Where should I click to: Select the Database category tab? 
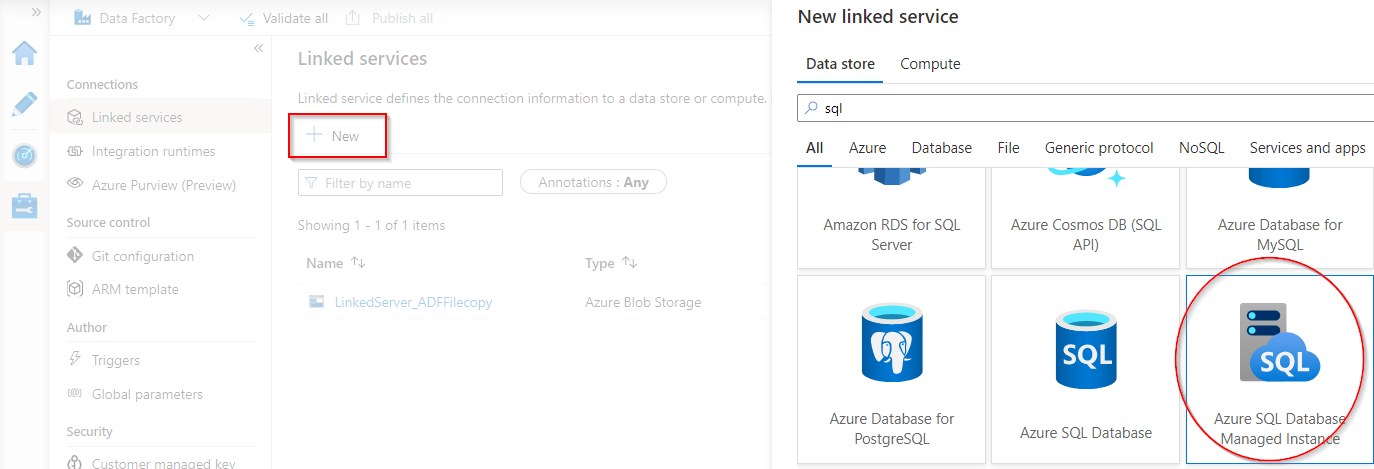click(941, 148)
